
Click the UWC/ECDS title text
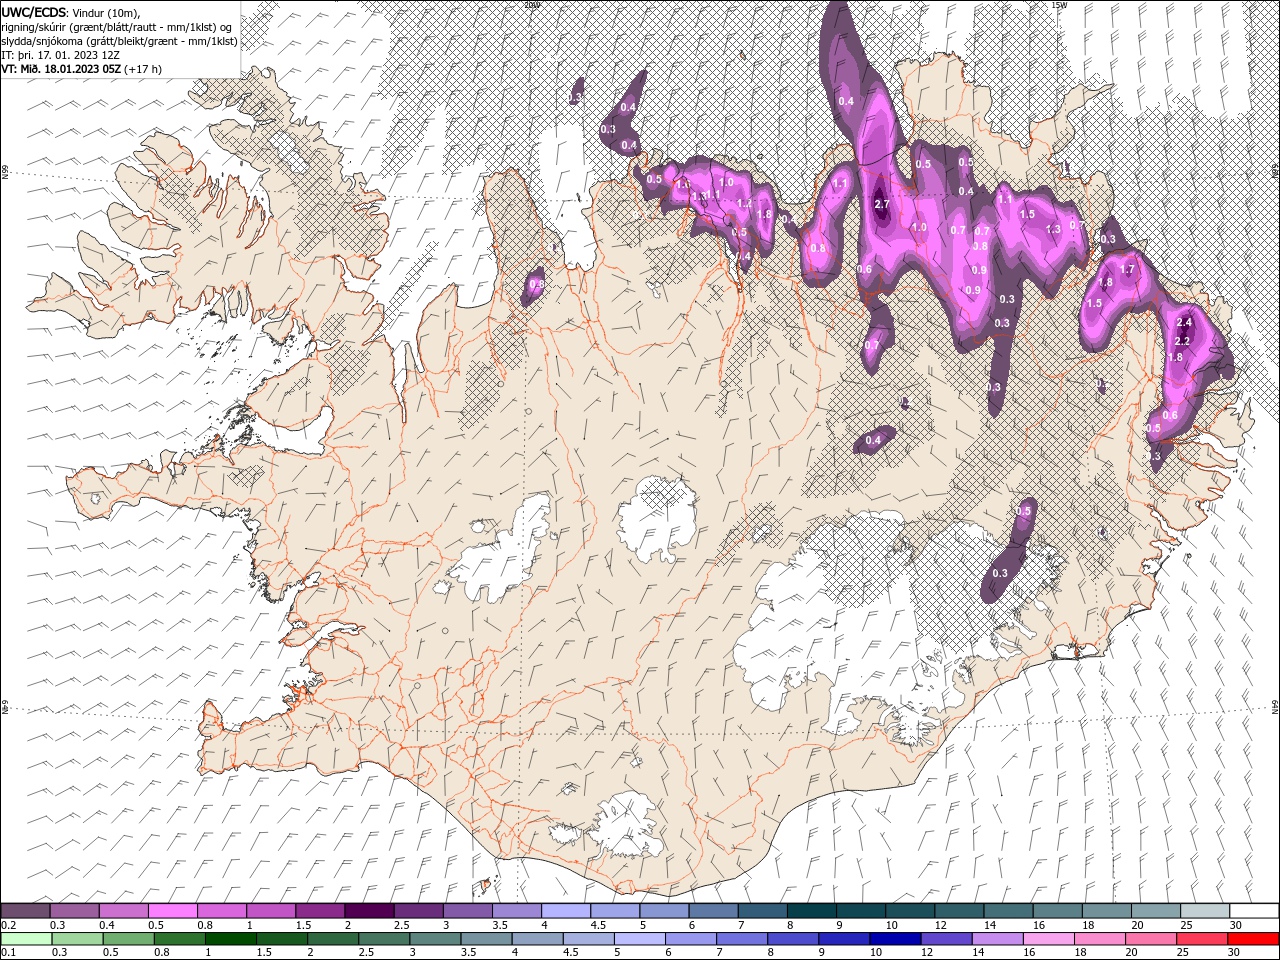[34, 12]
